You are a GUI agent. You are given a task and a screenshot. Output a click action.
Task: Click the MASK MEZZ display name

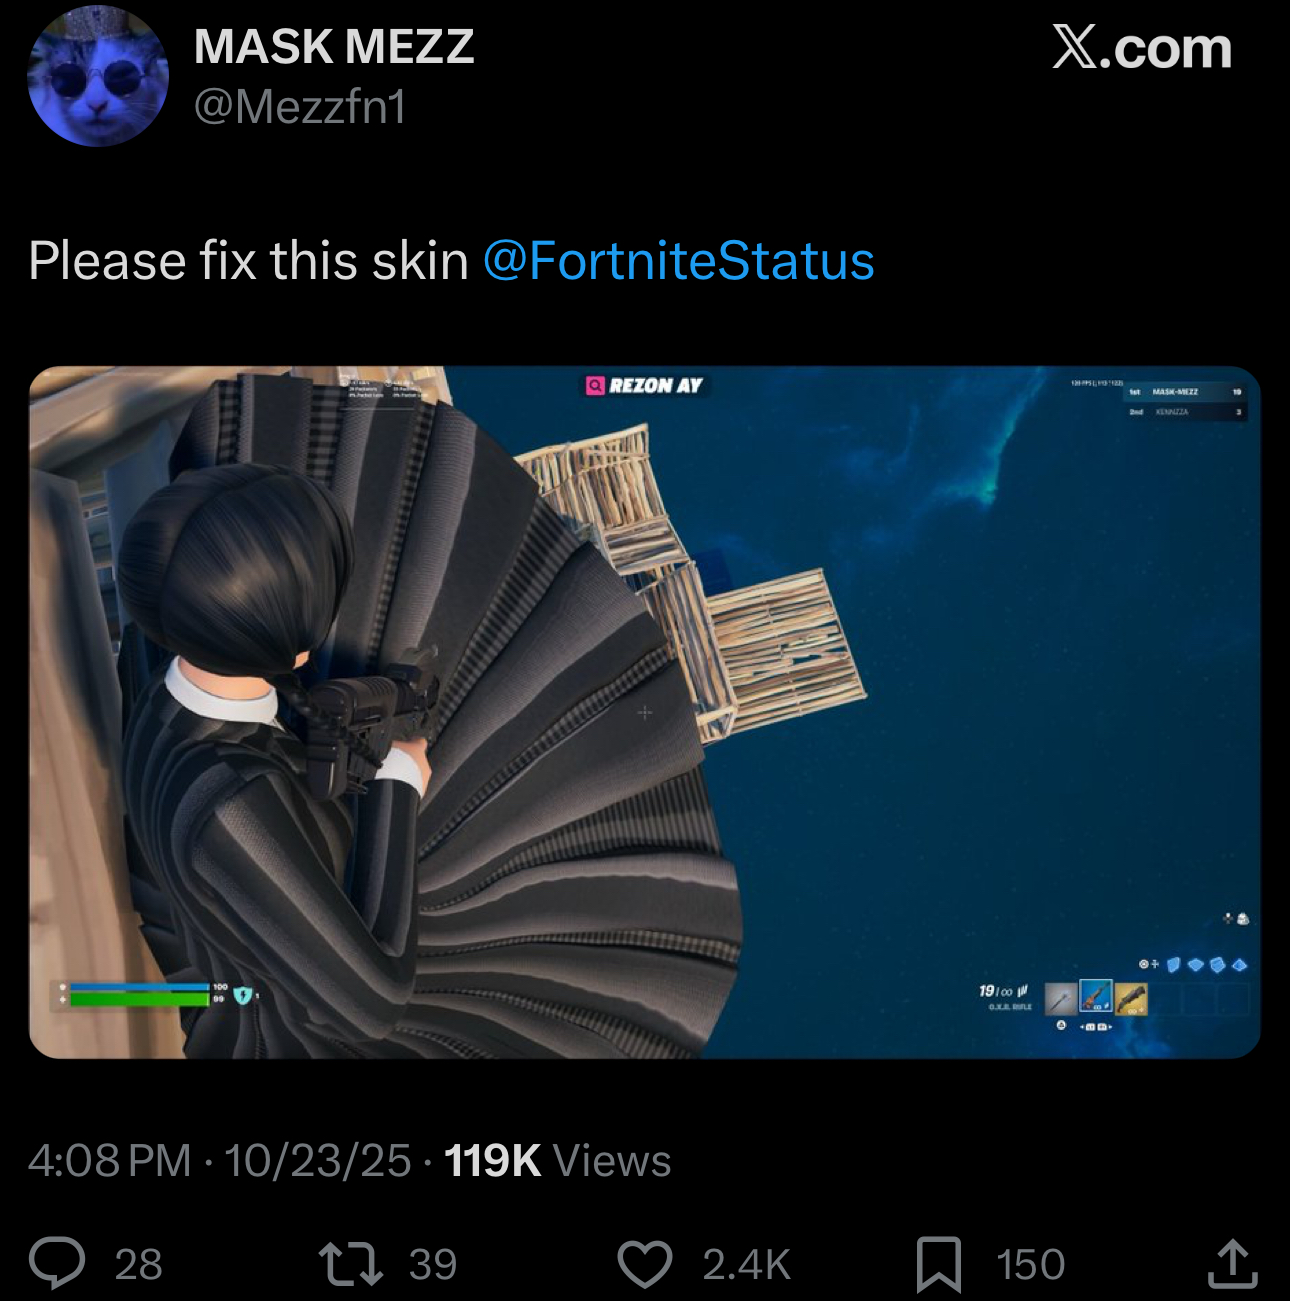tap(334, 47)
